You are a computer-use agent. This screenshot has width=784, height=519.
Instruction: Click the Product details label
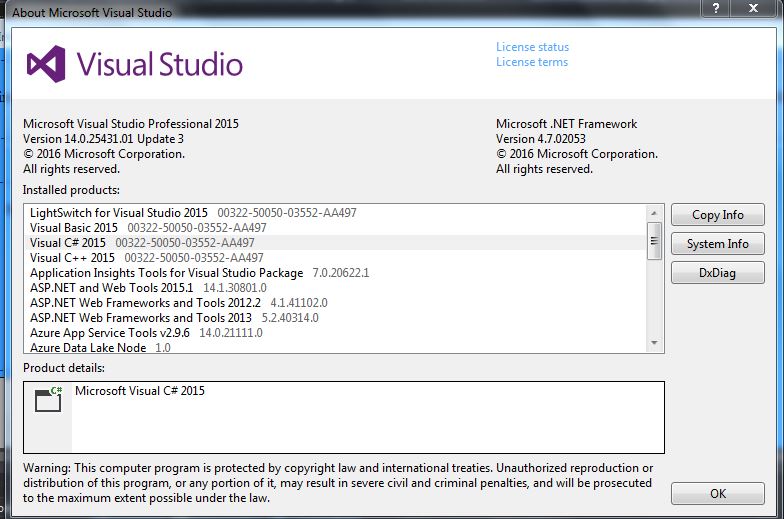(x=64, y=368)
